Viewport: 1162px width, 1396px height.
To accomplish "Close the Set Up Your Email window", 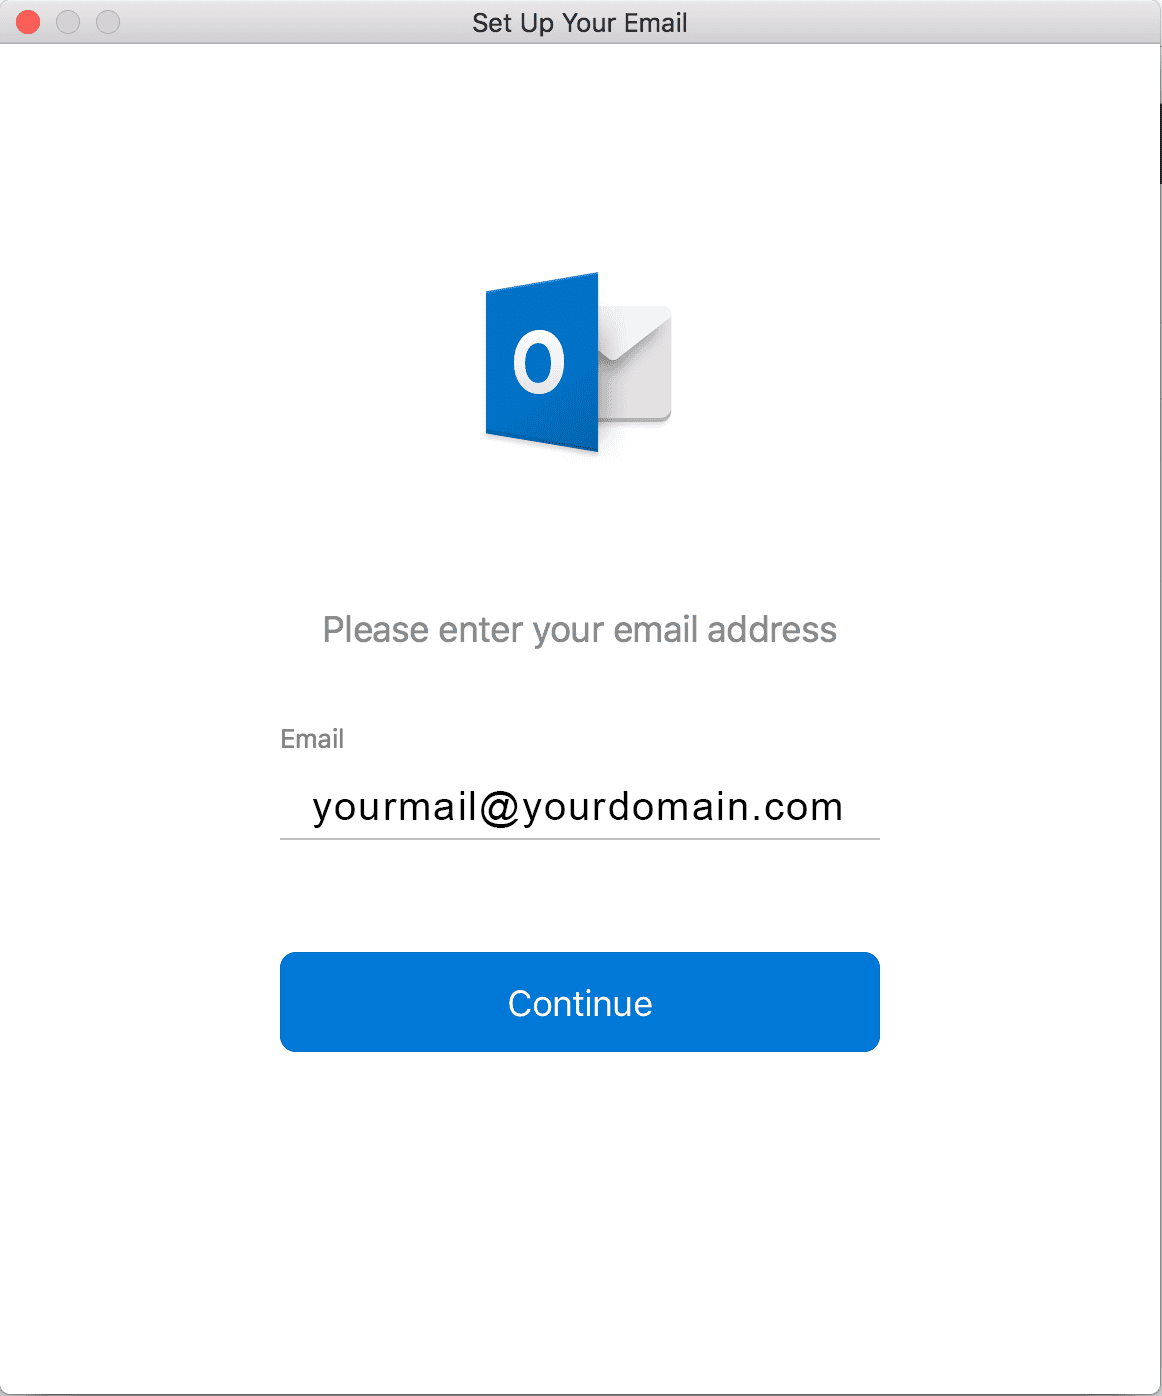I will tap(28, 22).
